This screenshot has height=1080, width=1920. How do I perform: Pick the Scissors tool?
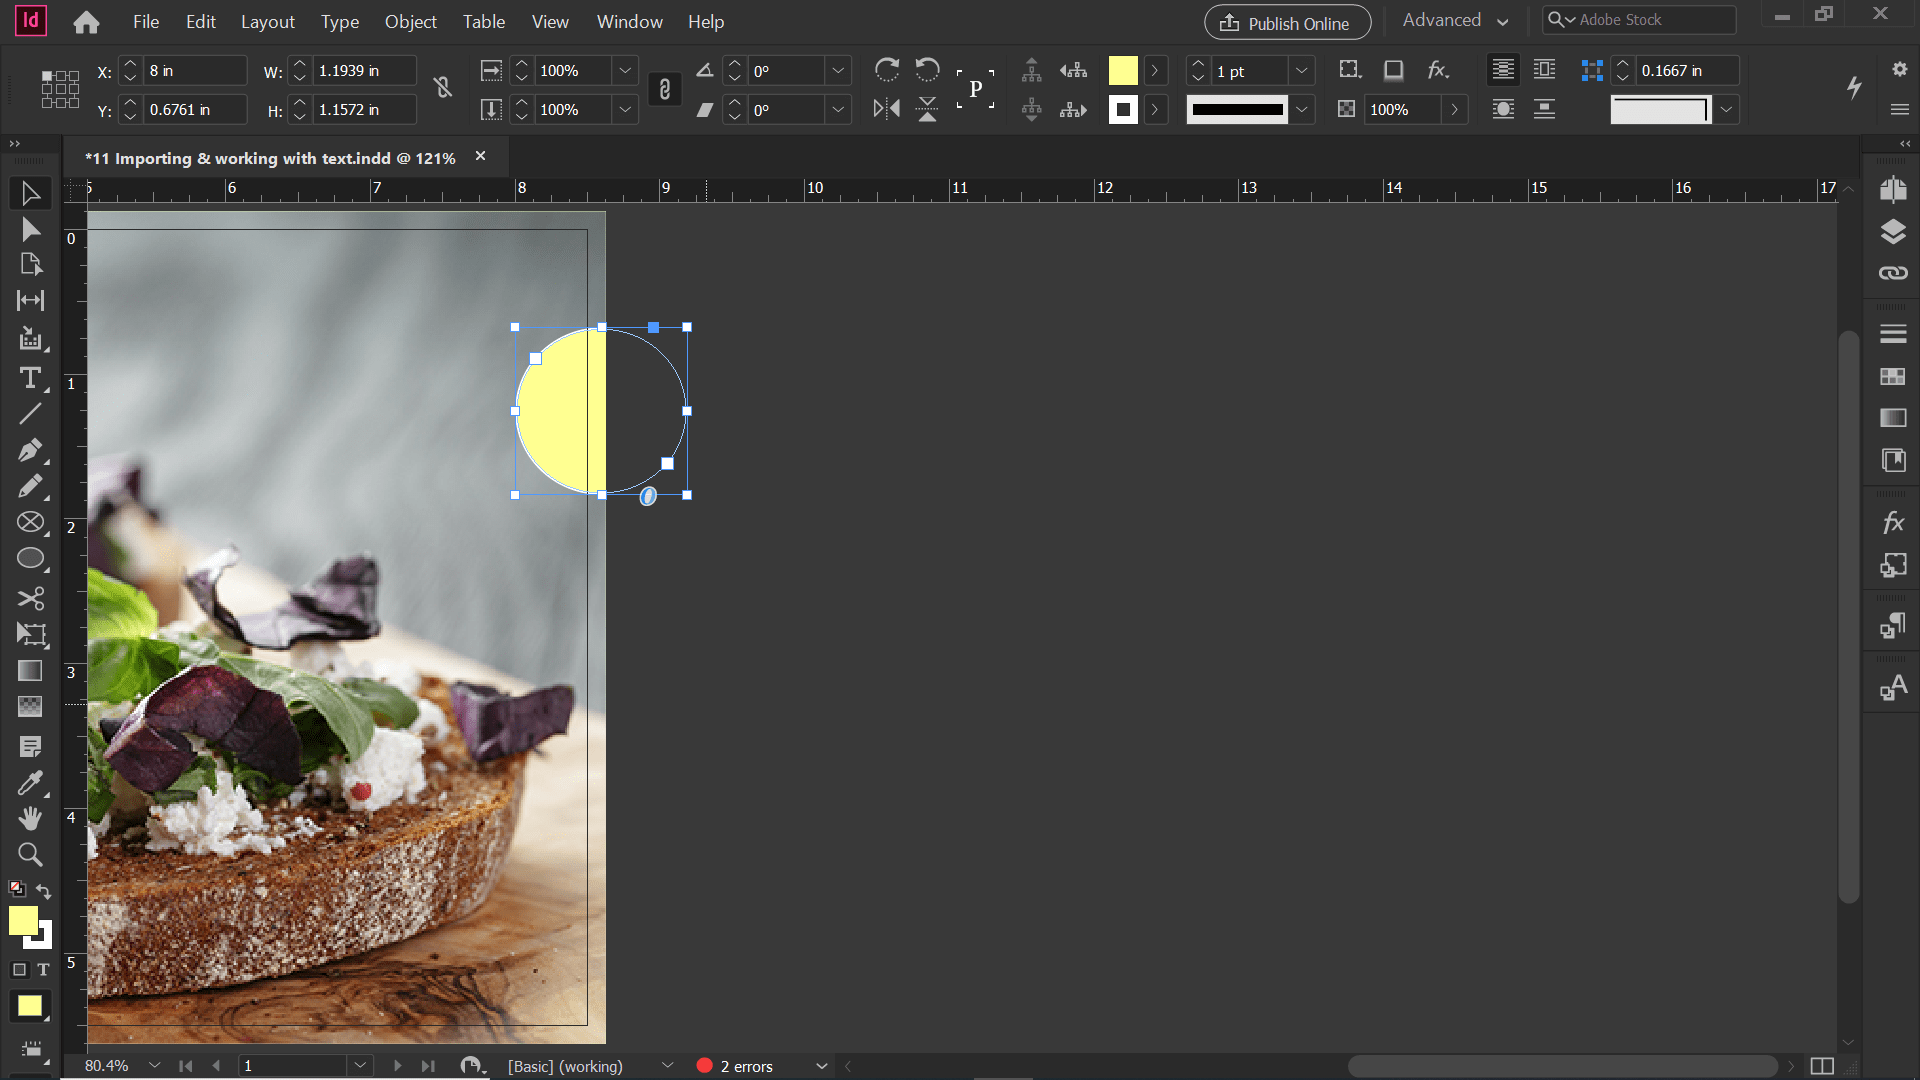pos(30,598)
